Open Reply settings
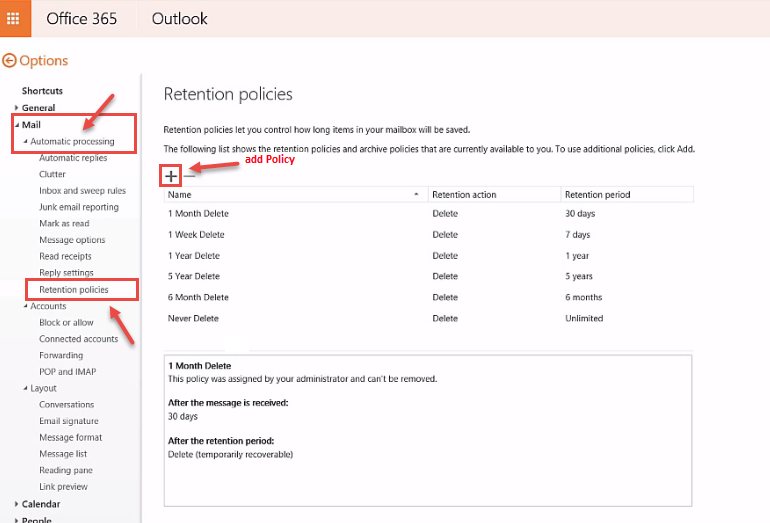 tap(66, 273)
